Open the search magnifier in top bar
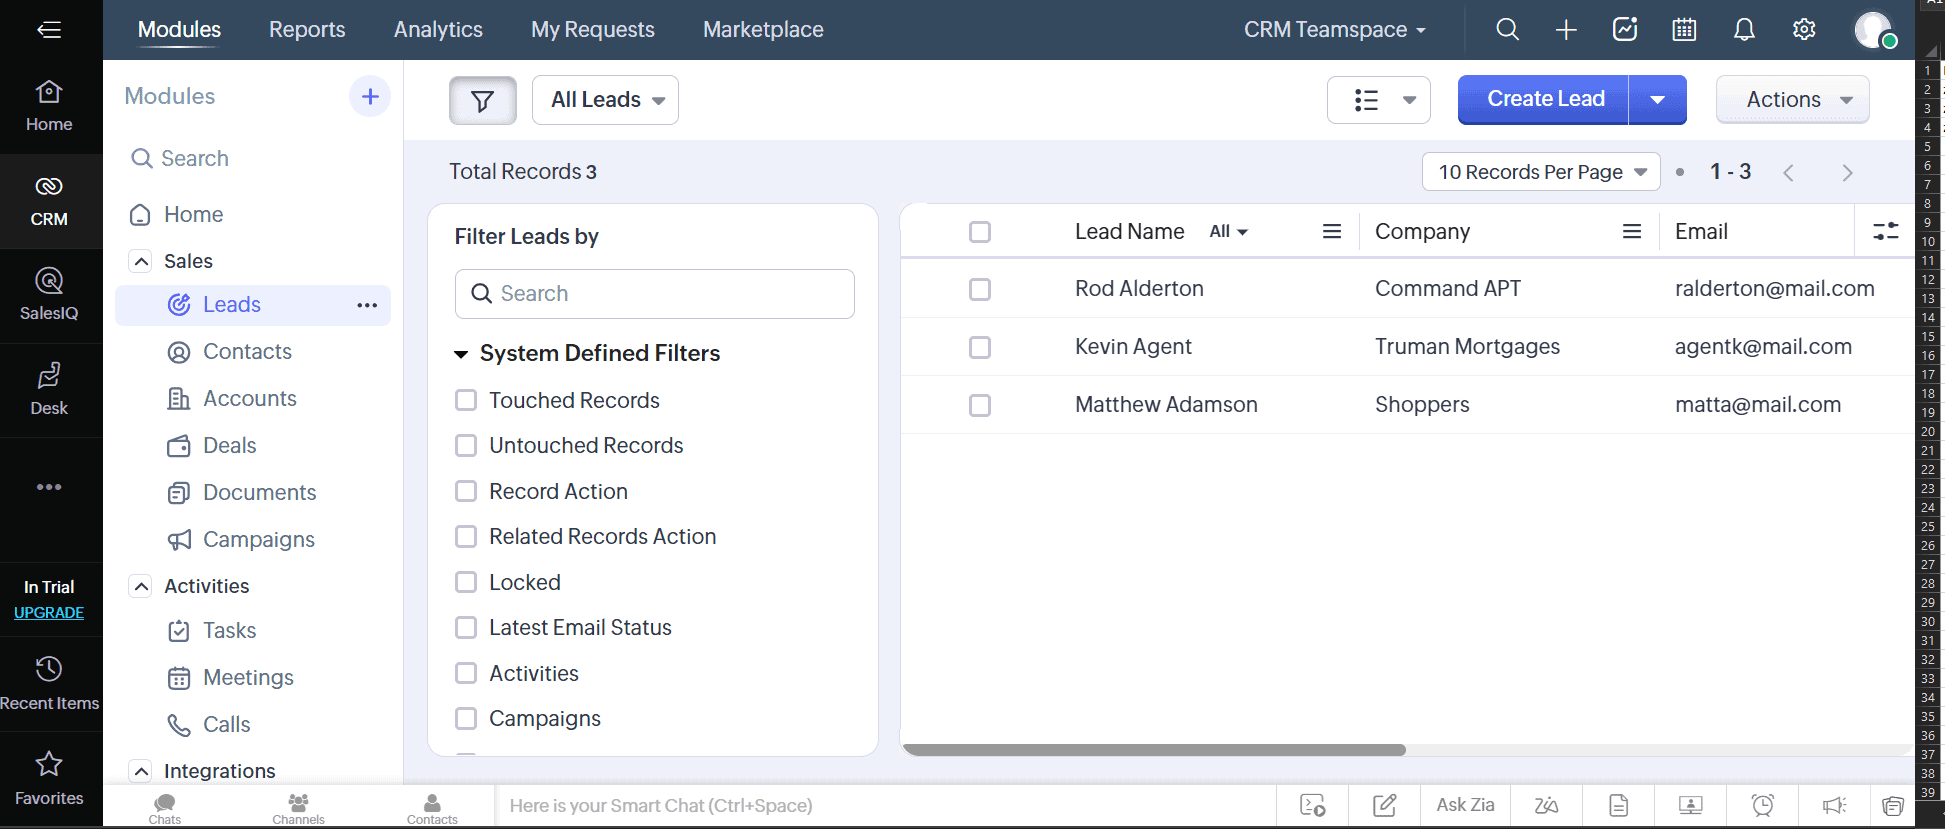This screenshot has height=829, width=1945. point(1507,30)
